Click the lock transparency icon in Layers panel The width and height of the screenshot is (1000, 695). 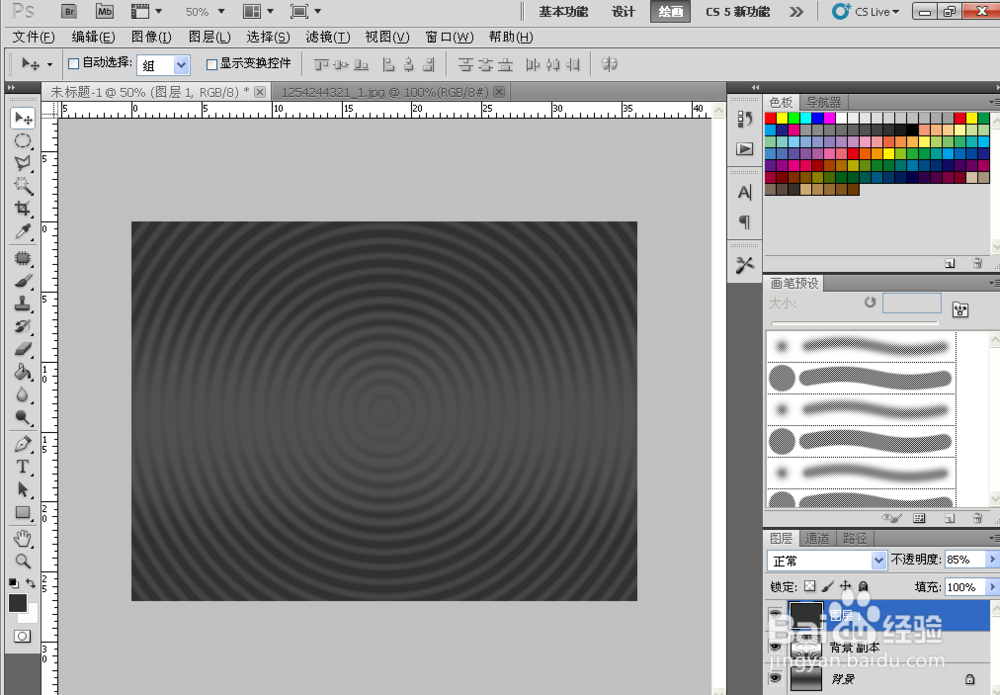point(808,587)
